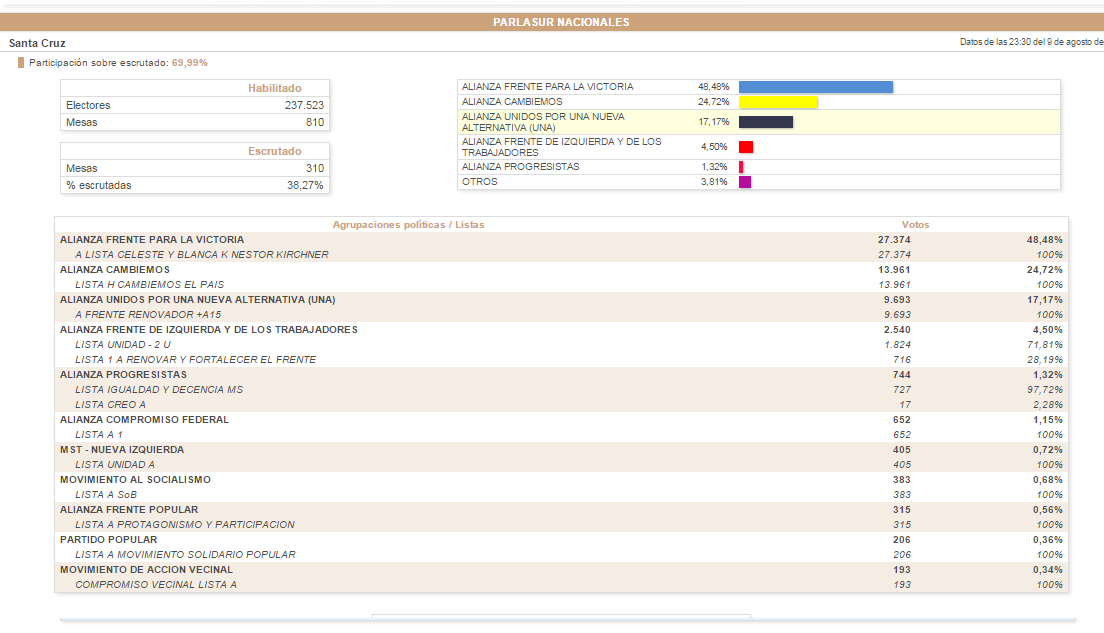The height and width of the screenshot is (633, 1104).
Task: Select the ALIANZA PROGRESISTAS table row
Action: coord(561,375)
